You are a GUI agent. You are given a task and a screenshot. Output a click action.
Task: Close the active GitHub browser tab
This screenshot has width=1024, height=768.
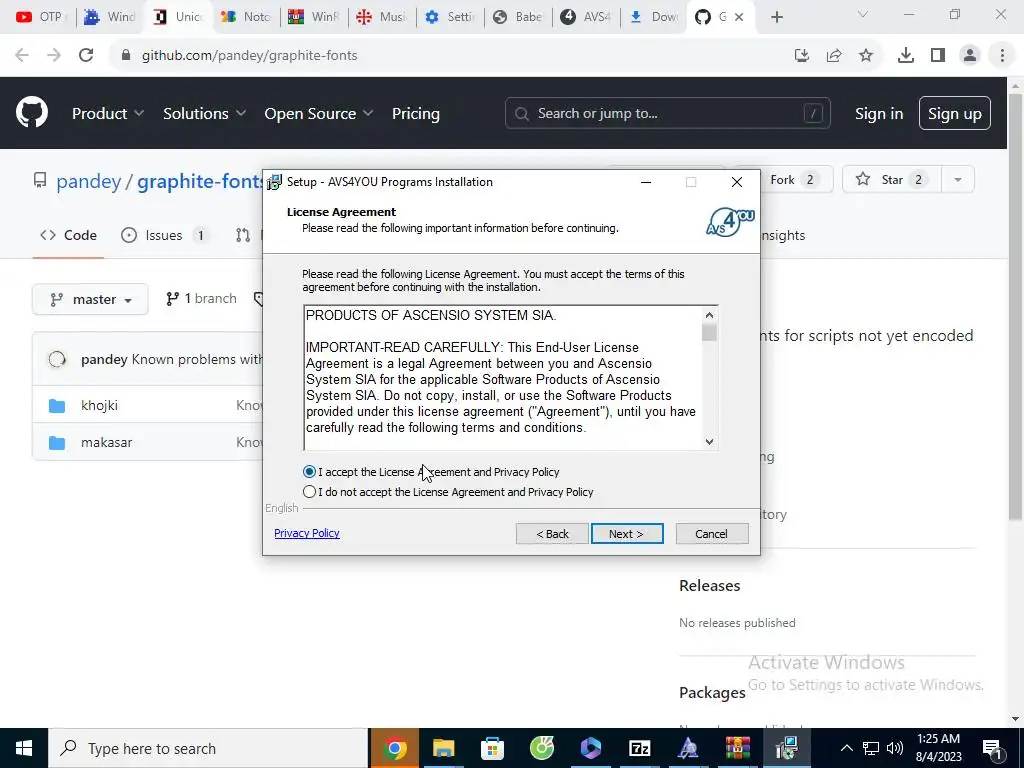pos(739,17)
